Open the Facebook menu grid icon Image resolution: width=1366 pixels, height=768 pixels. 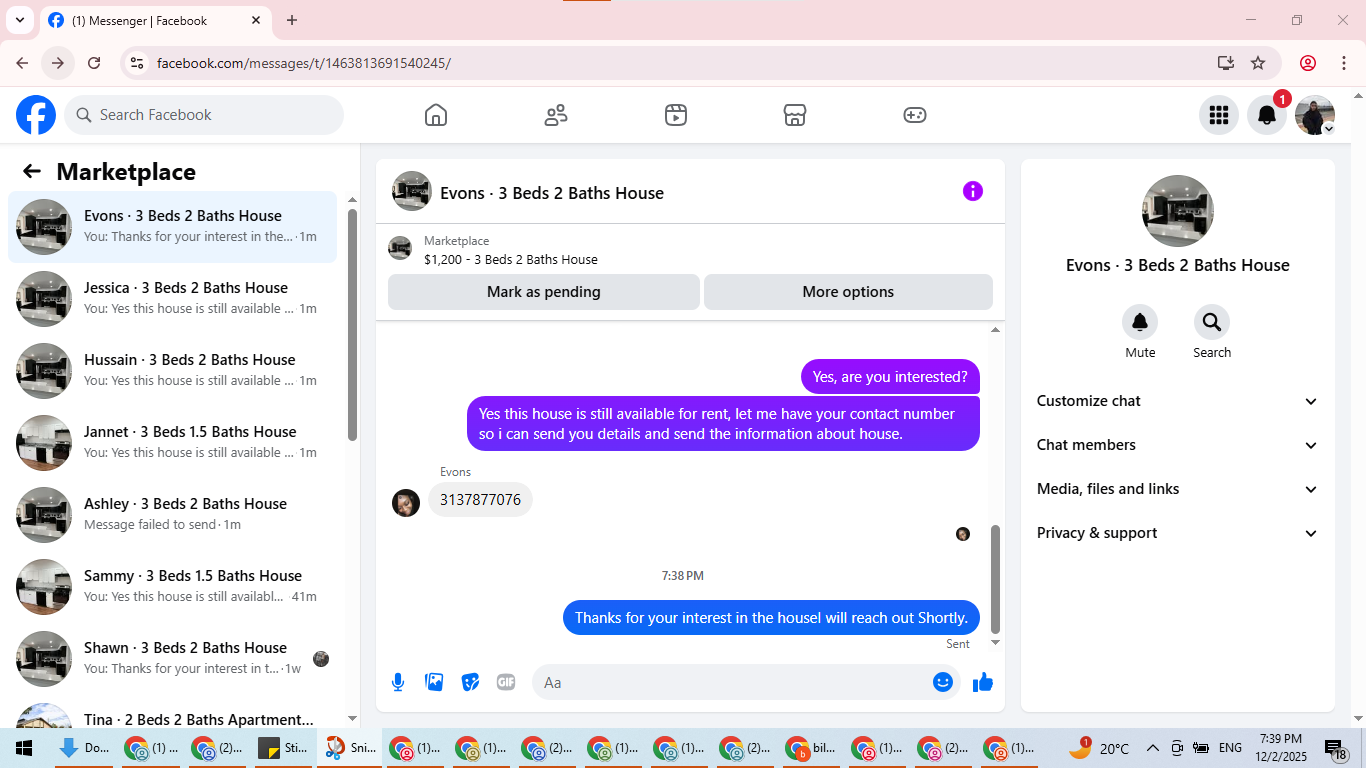[1218, 115]
